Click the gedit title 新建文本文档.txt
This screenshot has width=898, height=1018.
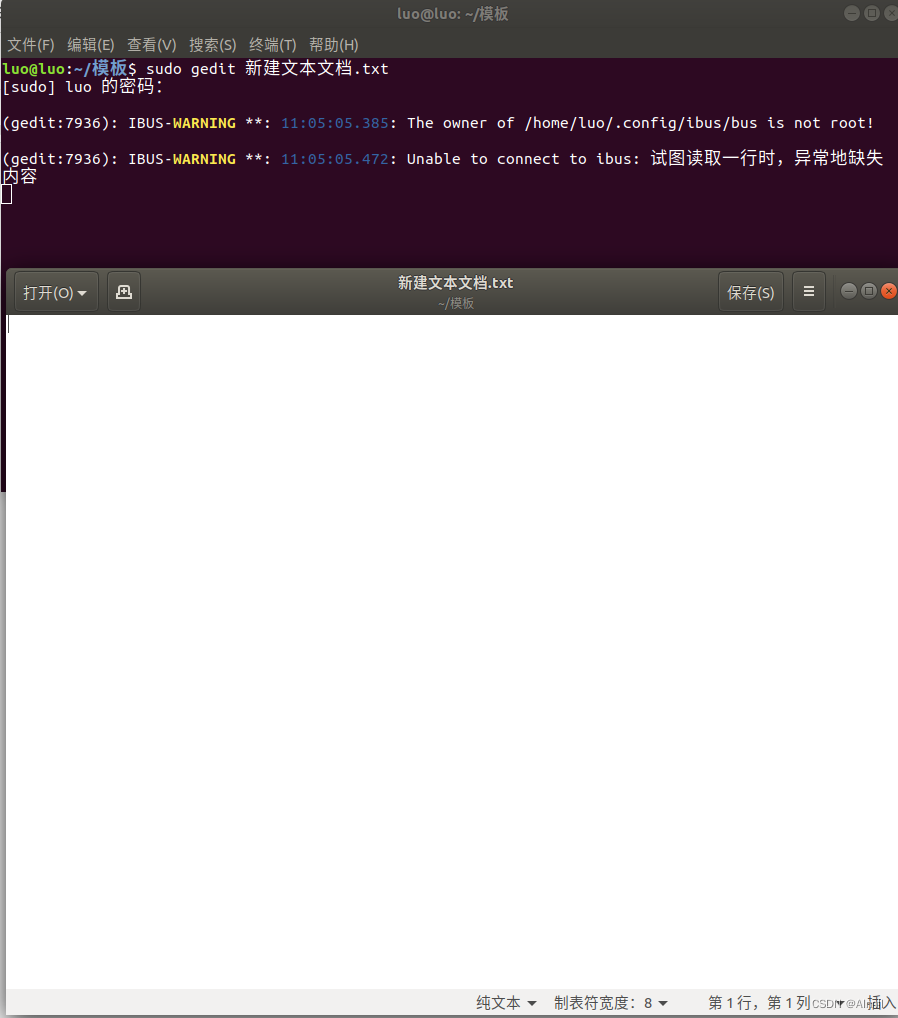(x=456, y=282)
